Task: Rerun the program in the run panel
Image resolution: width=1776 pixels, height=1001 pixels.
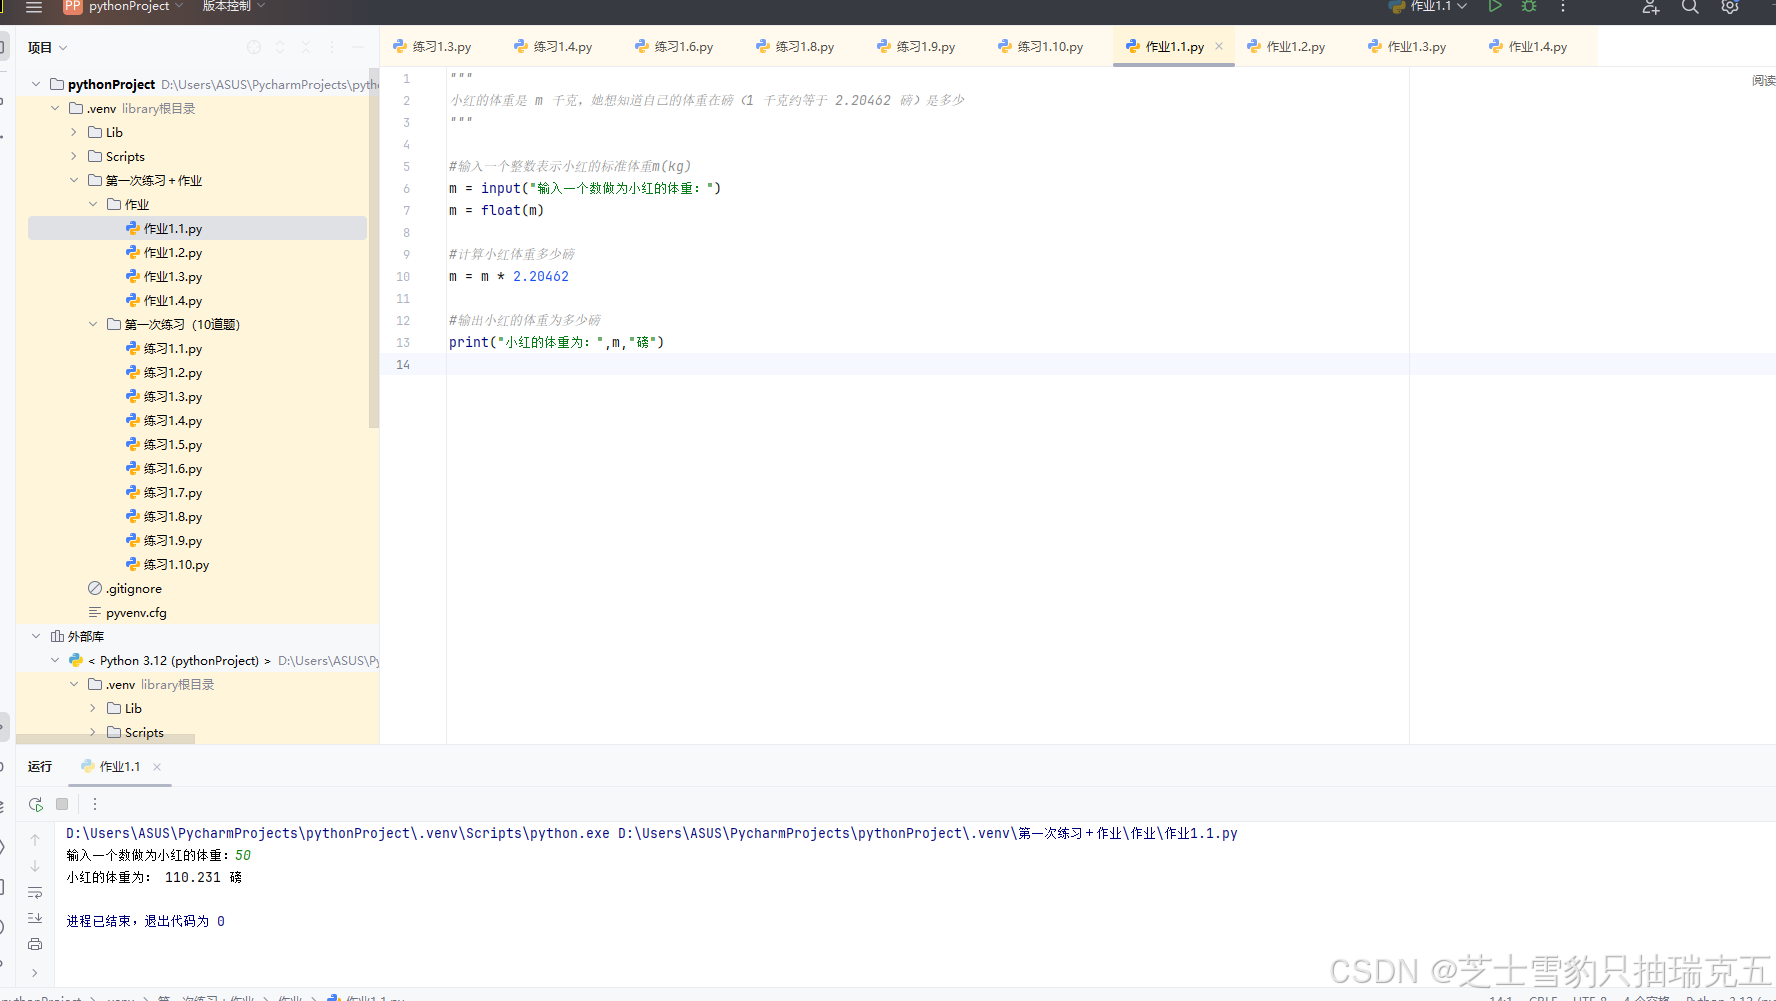Action: tap(35, 804)
